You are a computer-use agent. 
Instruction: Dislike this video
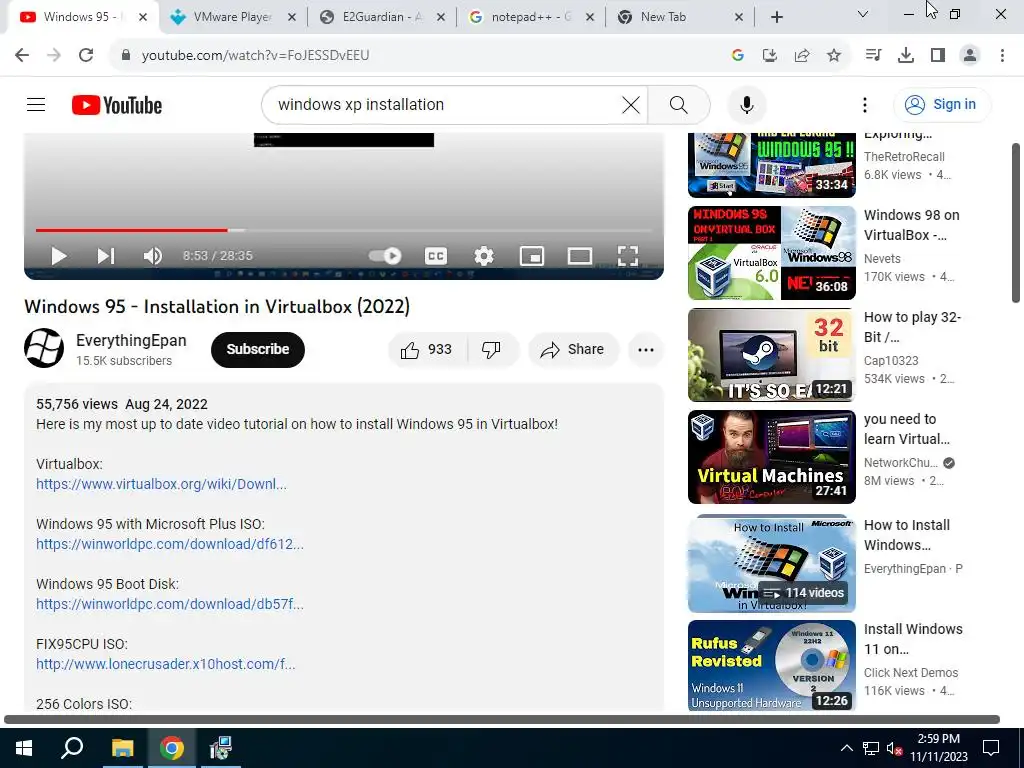click(x=491, y=350)
